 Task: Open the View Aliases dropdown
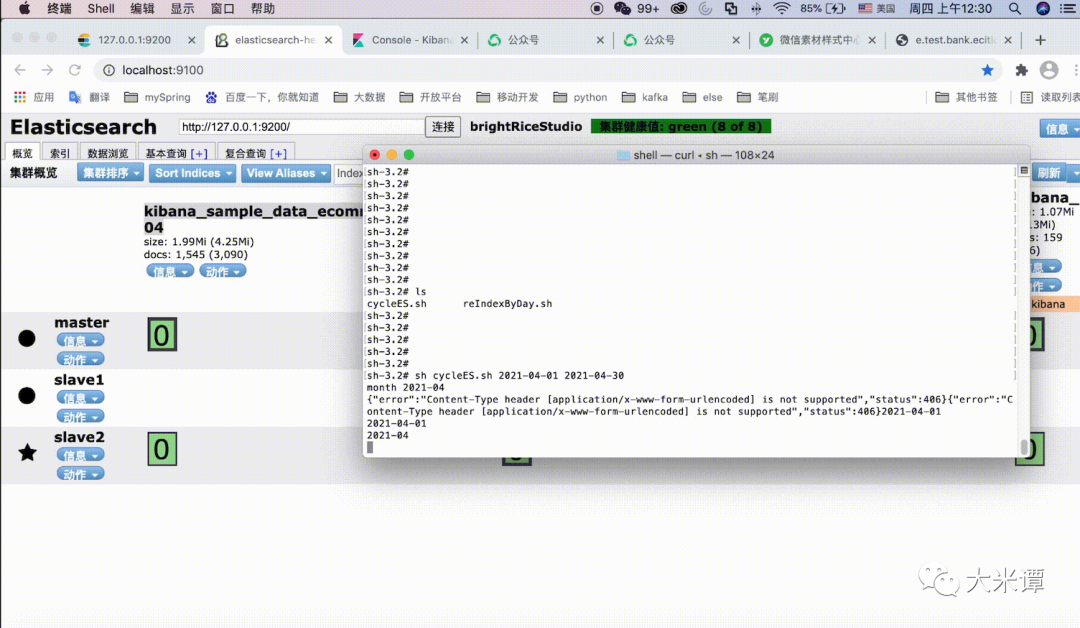[286, 173]
